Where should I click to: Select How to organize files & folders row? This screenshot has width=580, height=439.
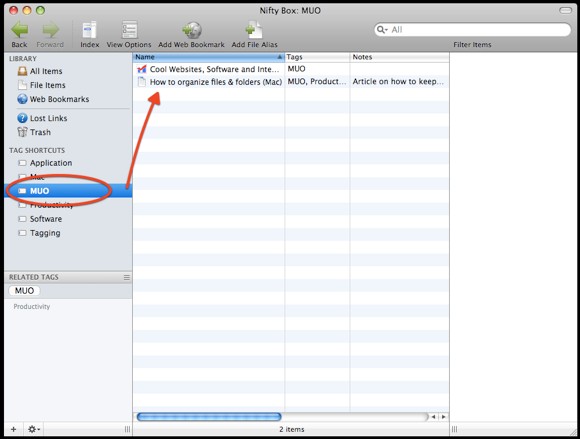pos(291,82)
